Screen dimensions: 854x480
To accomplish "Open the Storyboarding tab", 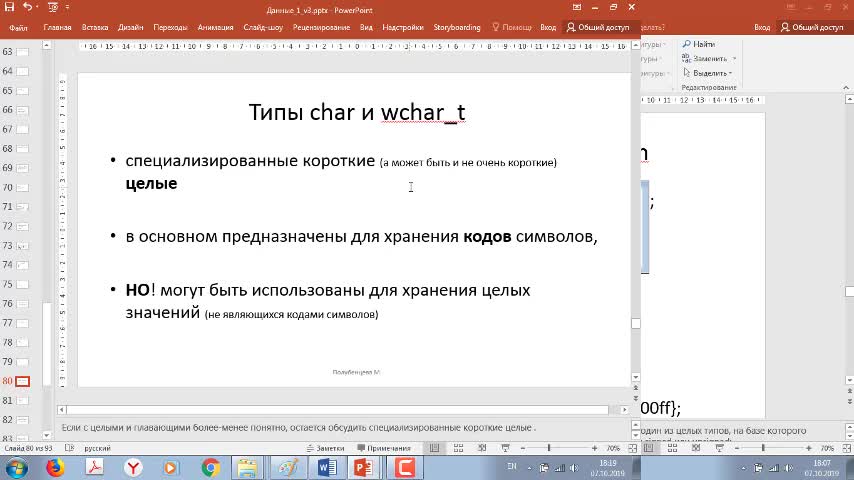I will point(457,27).
